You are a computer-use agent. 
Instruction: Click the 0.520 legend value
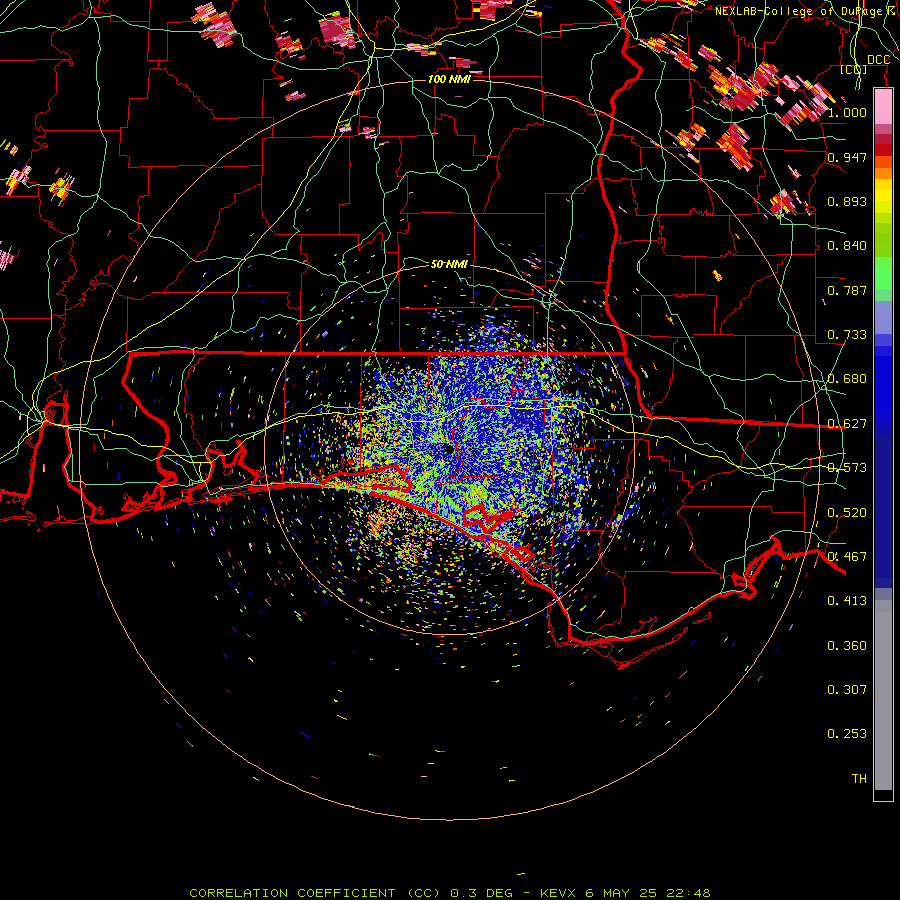click(847, 513)
